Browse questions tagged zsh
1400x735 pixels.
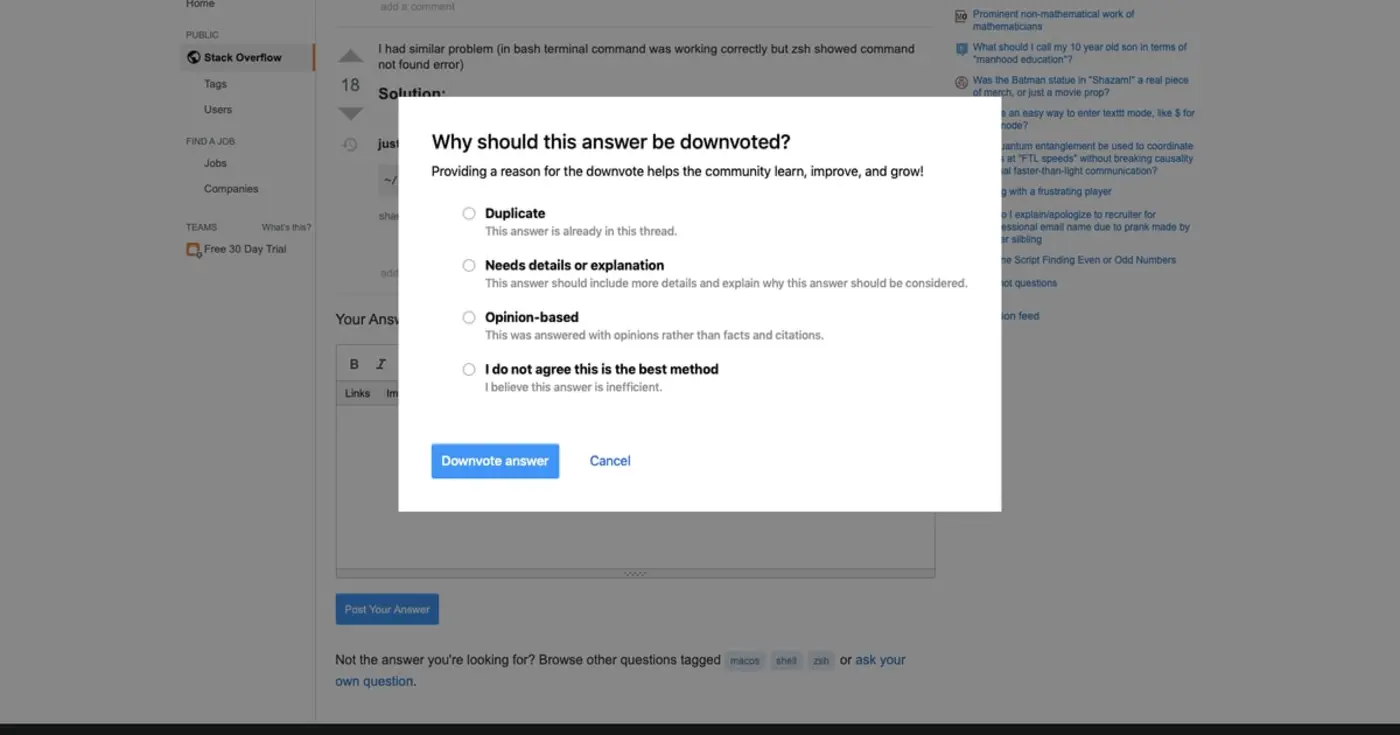tap(821, 661)
